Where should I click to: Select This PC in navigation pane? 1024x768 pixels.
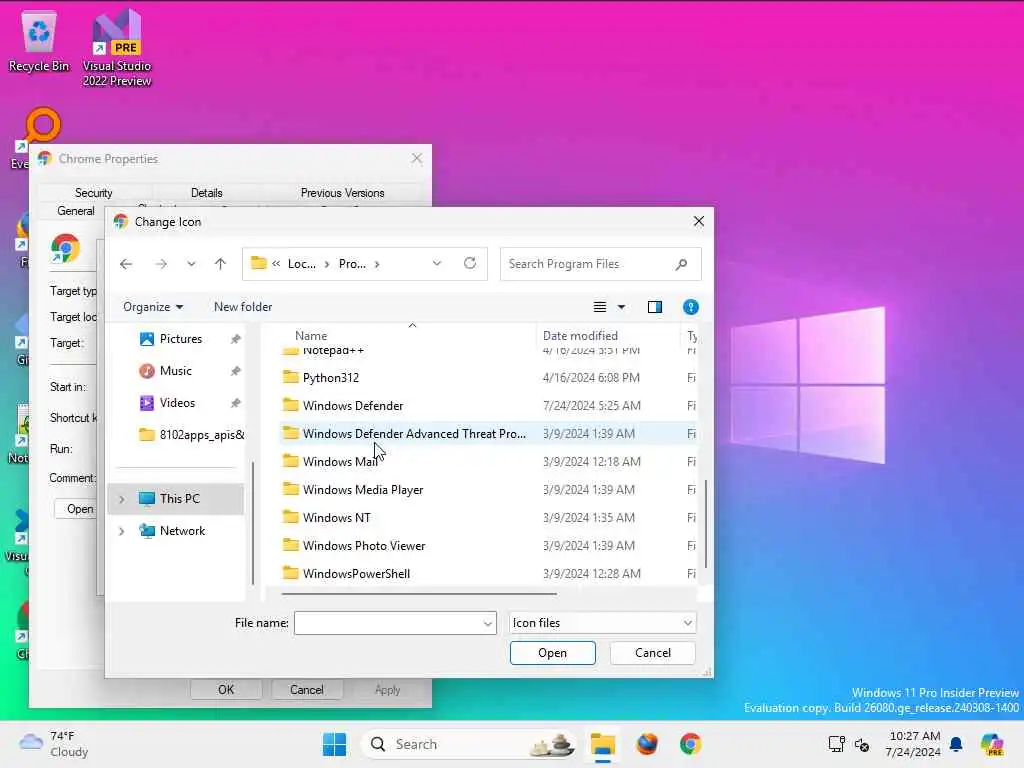pos(180,499)
